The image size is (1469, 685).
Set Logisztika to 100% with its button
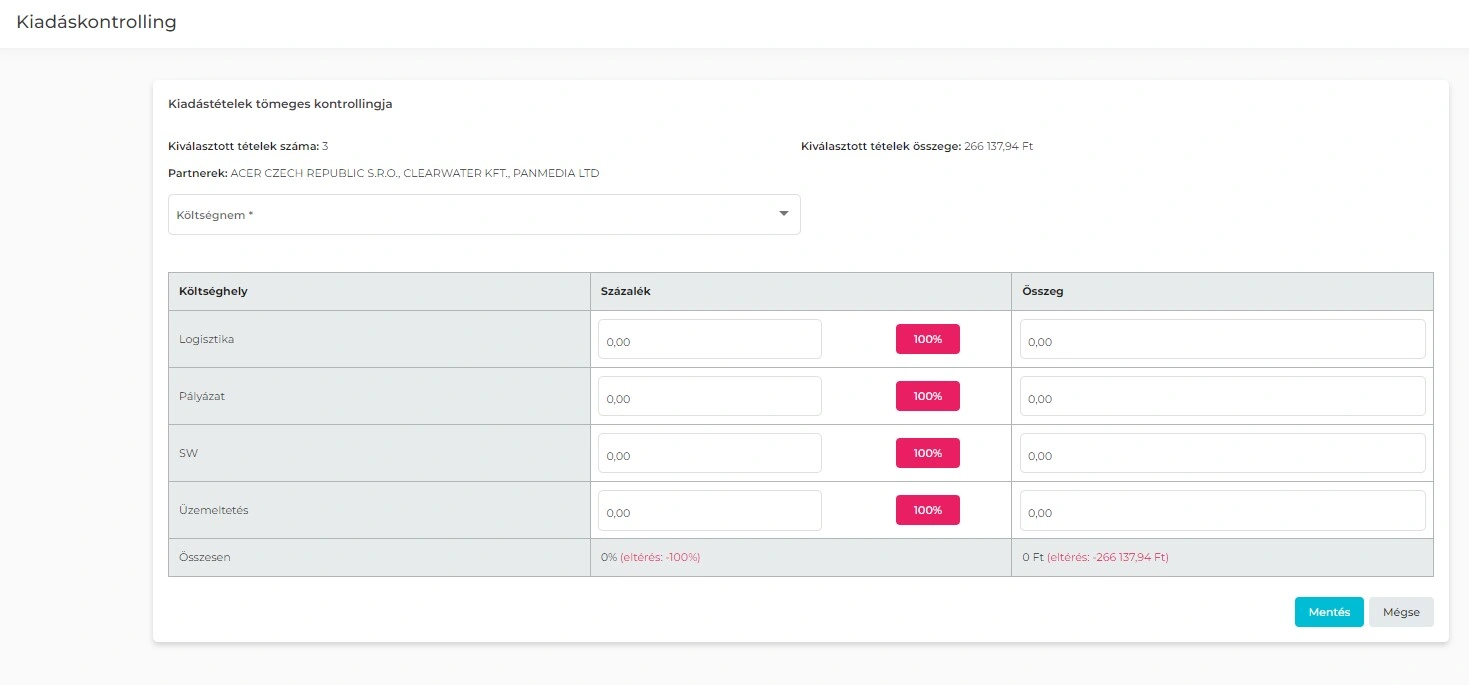(927, 339)
